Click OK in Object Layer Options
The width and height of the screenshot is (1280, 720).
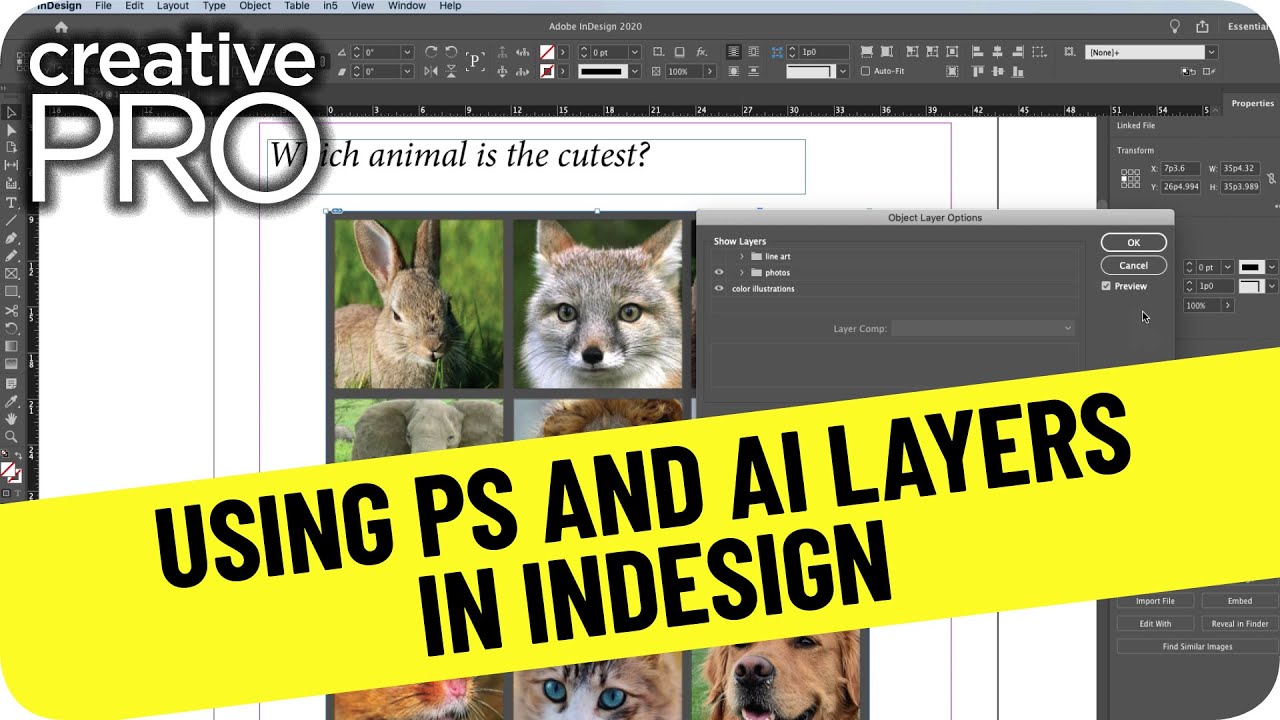click(x=1134, y=242)
